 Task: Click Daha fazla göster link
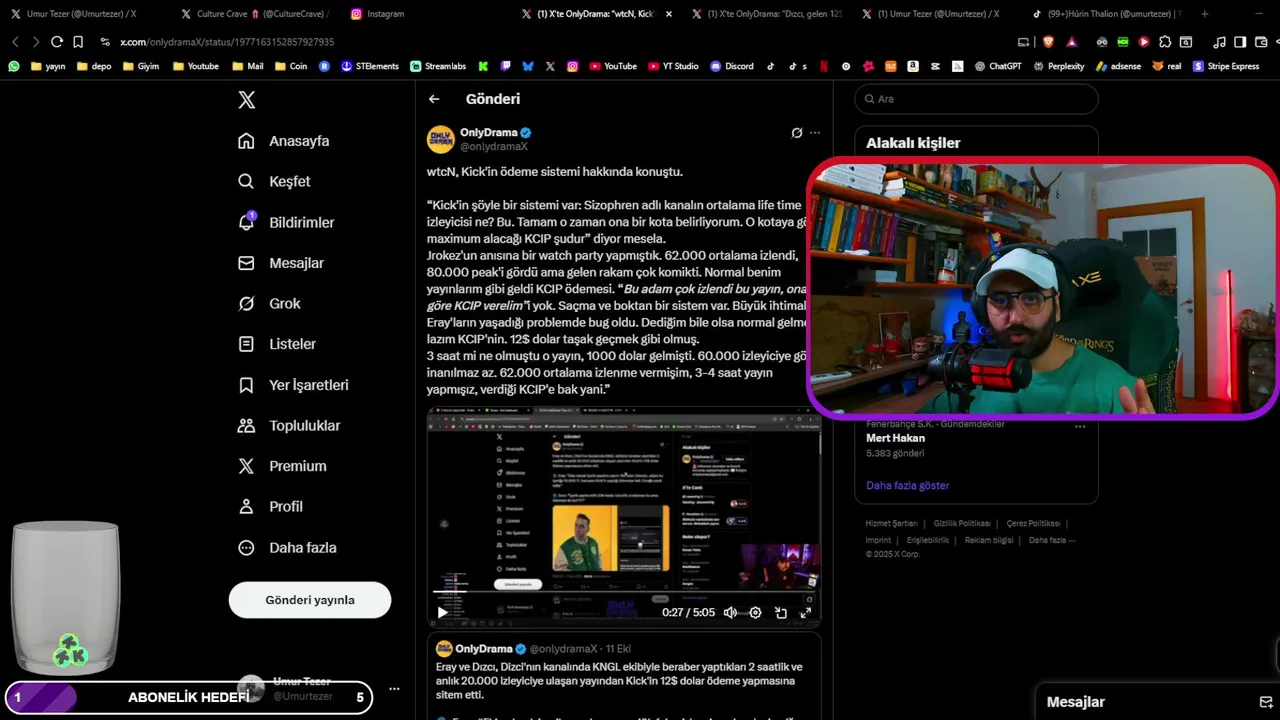coord(908,485)
